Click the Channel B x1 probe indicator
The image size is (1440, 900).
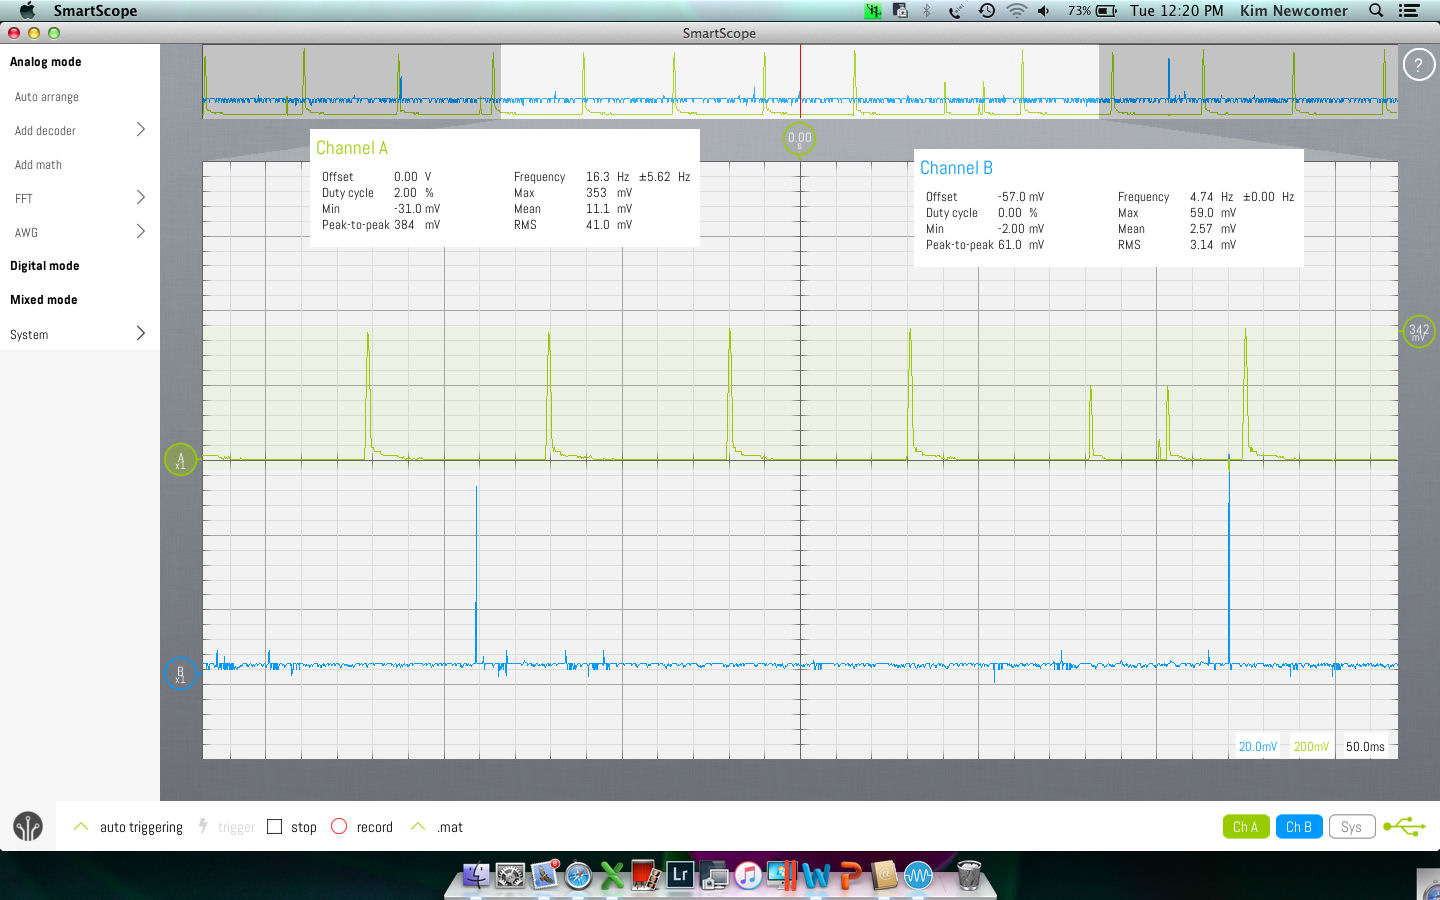click(181, 674)
